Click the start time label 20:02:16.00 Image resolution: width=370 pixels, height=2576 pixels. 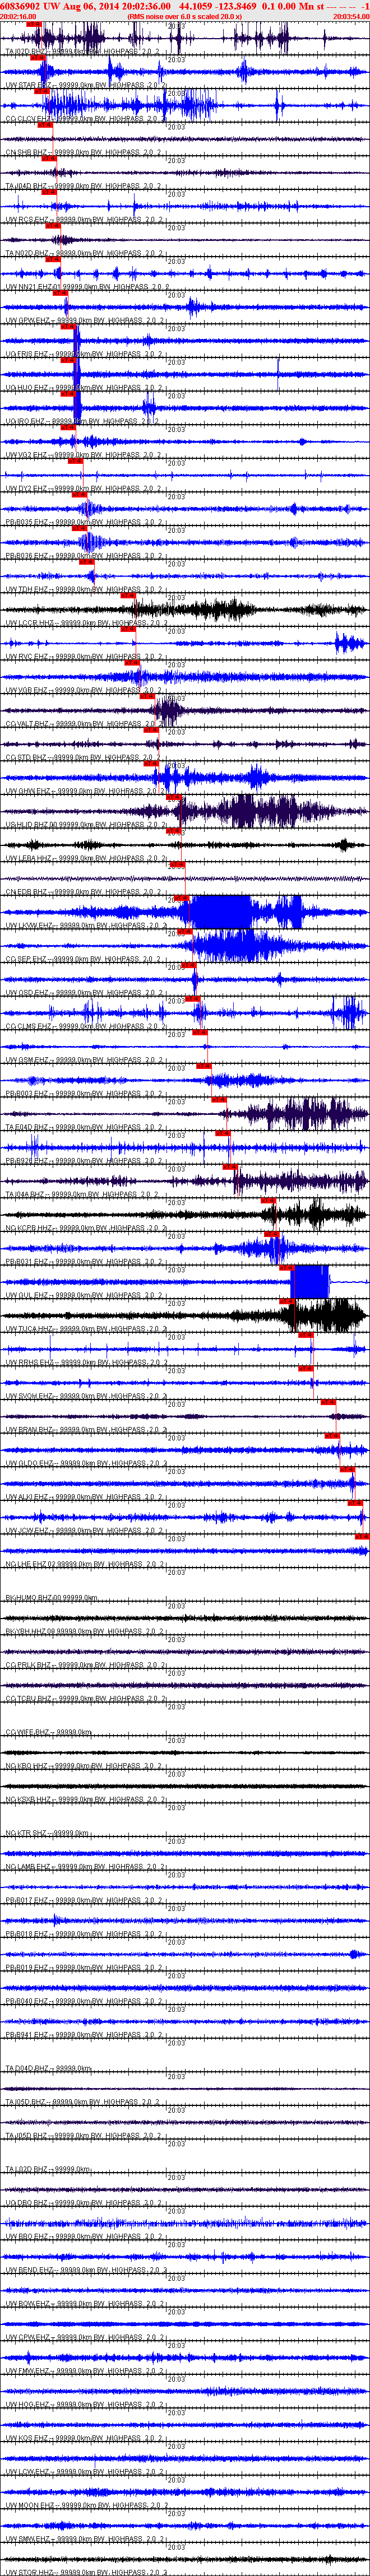click(x=18, y=17)
